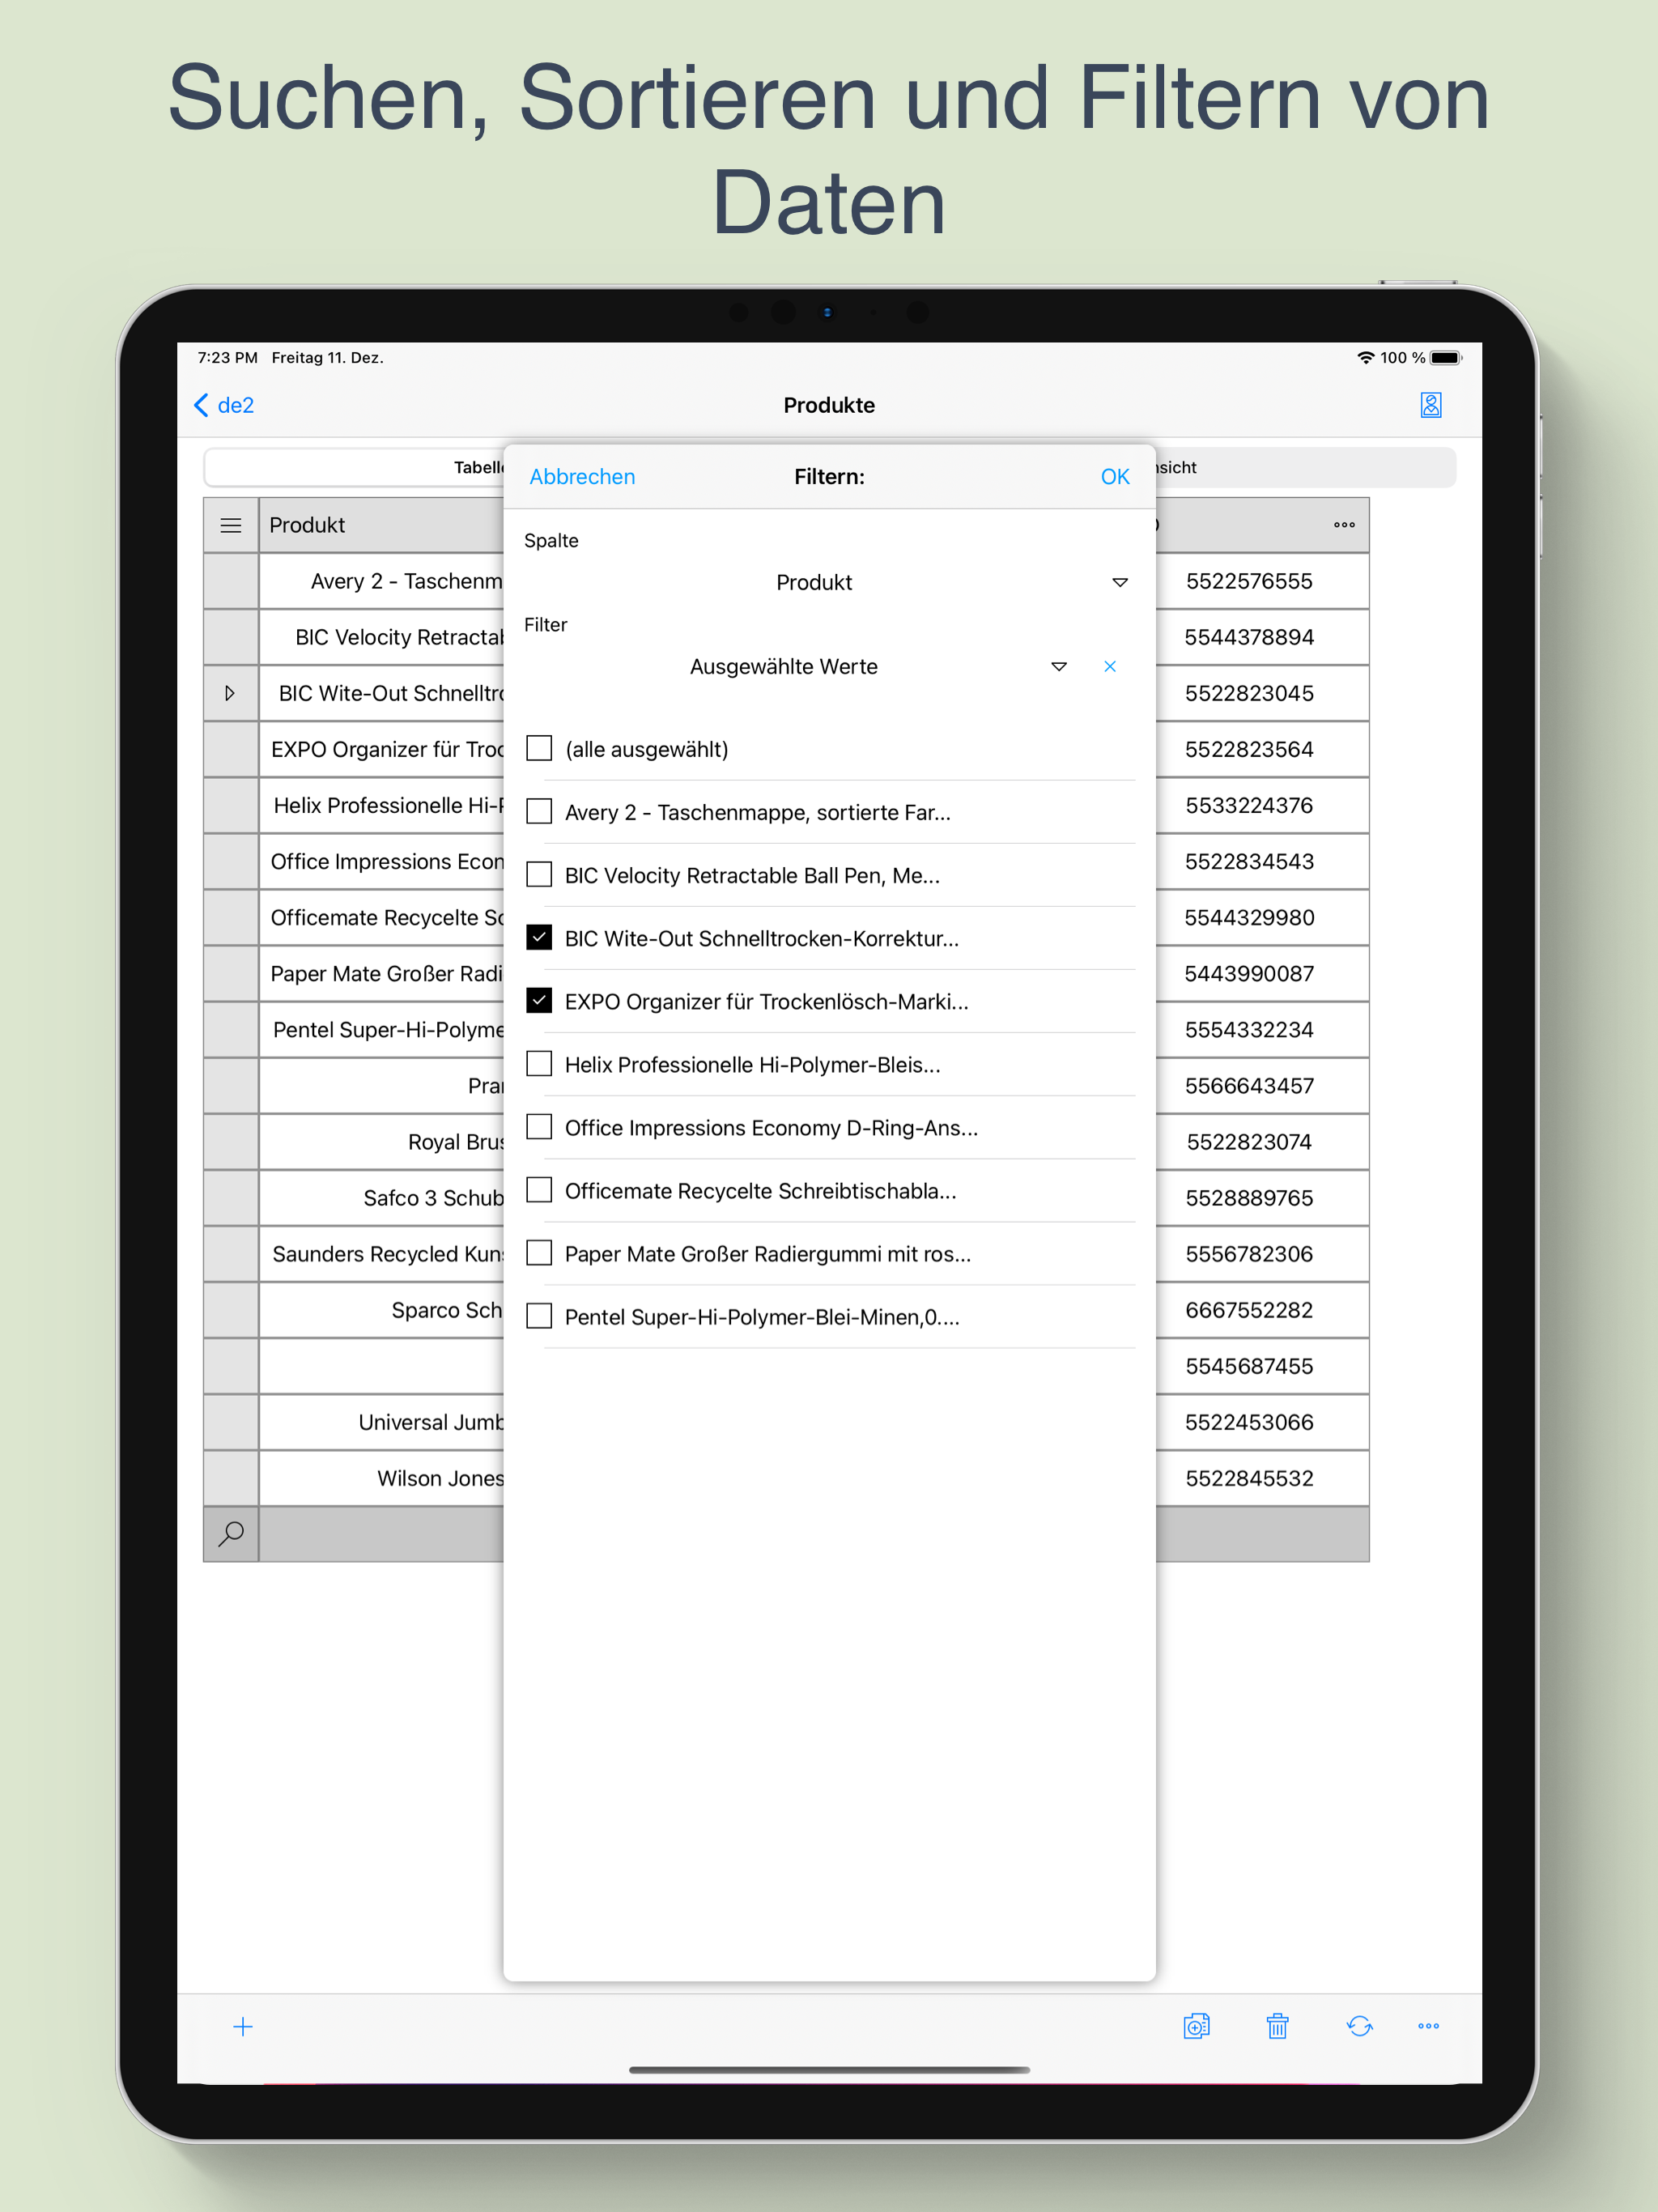Click the trash delete icon

pos(1277,2027)
